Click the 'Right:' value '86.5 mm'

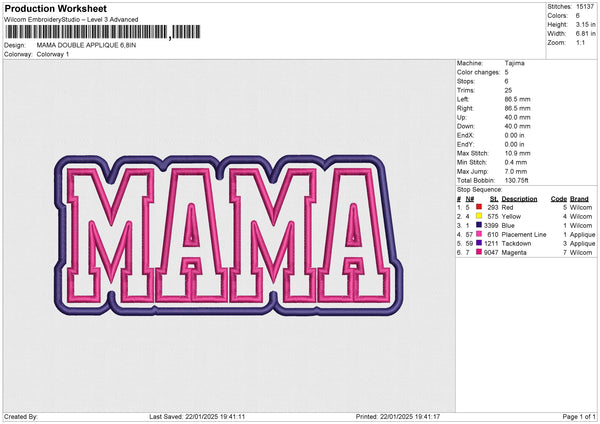pos(517,108)
